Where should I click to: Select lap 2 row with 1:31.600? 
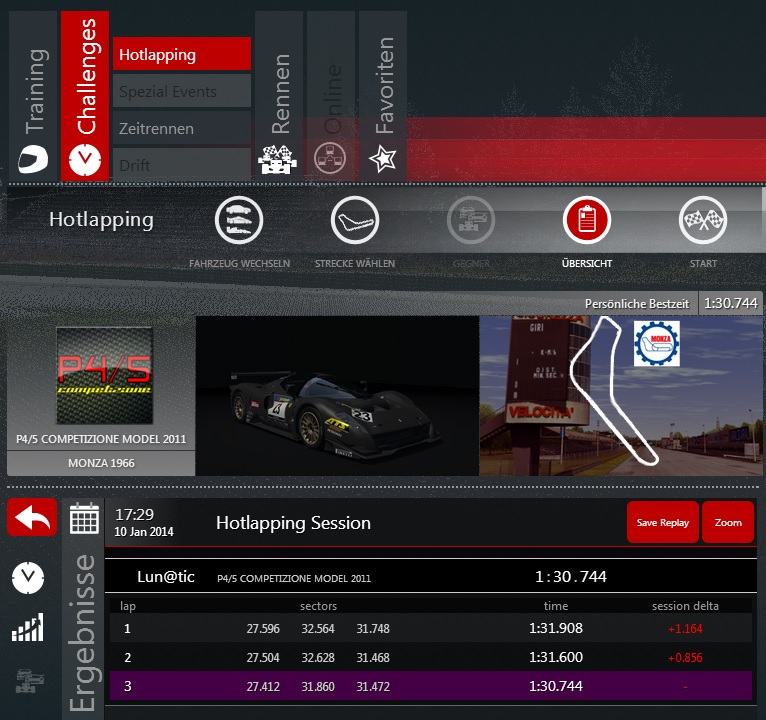tap(431, 657)
